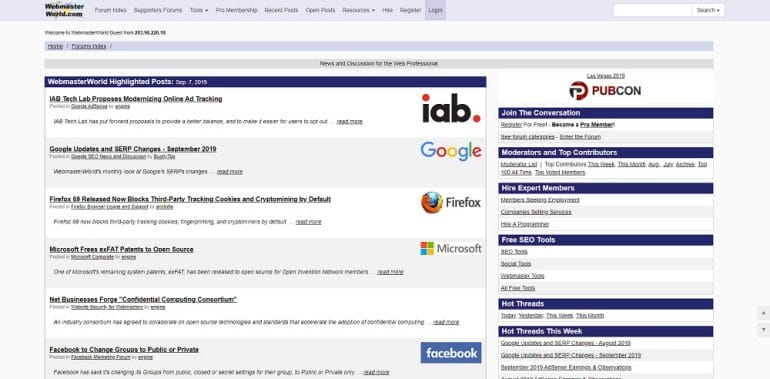Click See forum categories link
770x379 pixels.
pos(527,137)
